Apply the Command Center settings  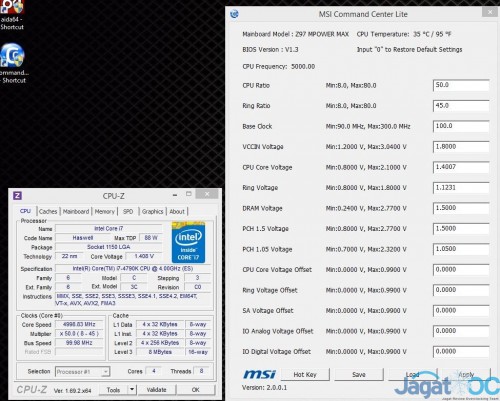point(466,375)
